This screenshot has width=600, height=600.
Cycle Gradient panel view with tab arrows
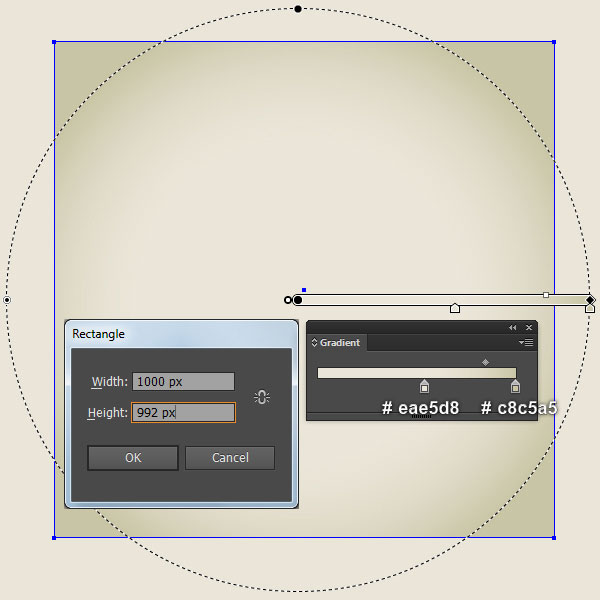[314, 342]
